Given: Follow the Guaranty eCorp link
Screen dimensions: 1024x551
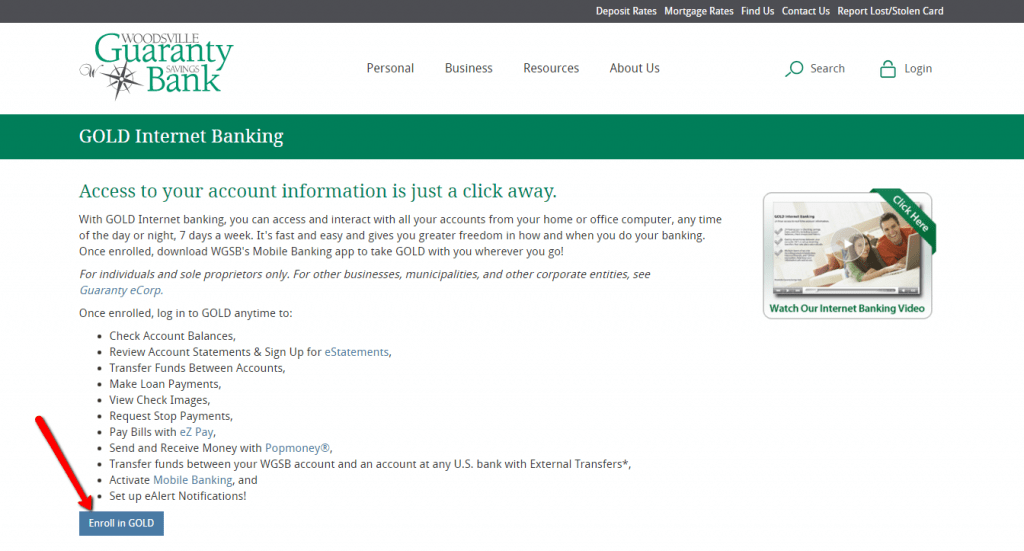Looking at the screenshot, I should coord(121,291).
